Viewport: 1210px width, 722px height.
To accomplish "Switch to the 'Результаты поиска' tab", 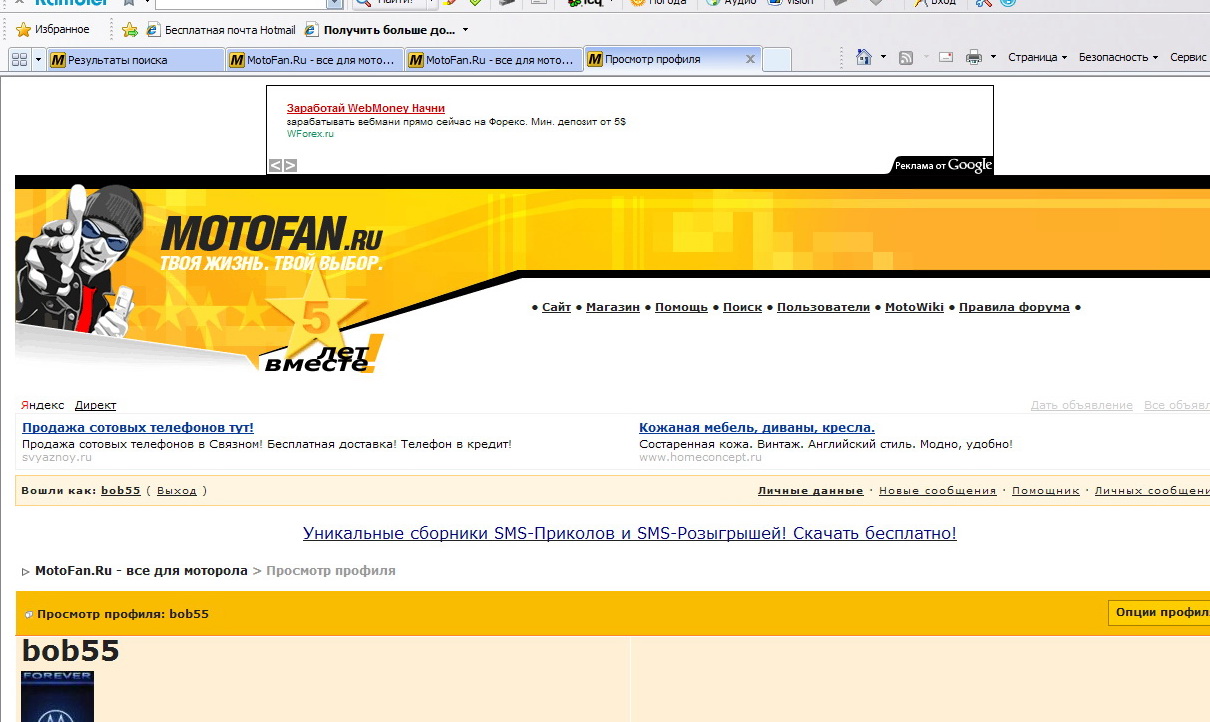I will tap(135, 60).
